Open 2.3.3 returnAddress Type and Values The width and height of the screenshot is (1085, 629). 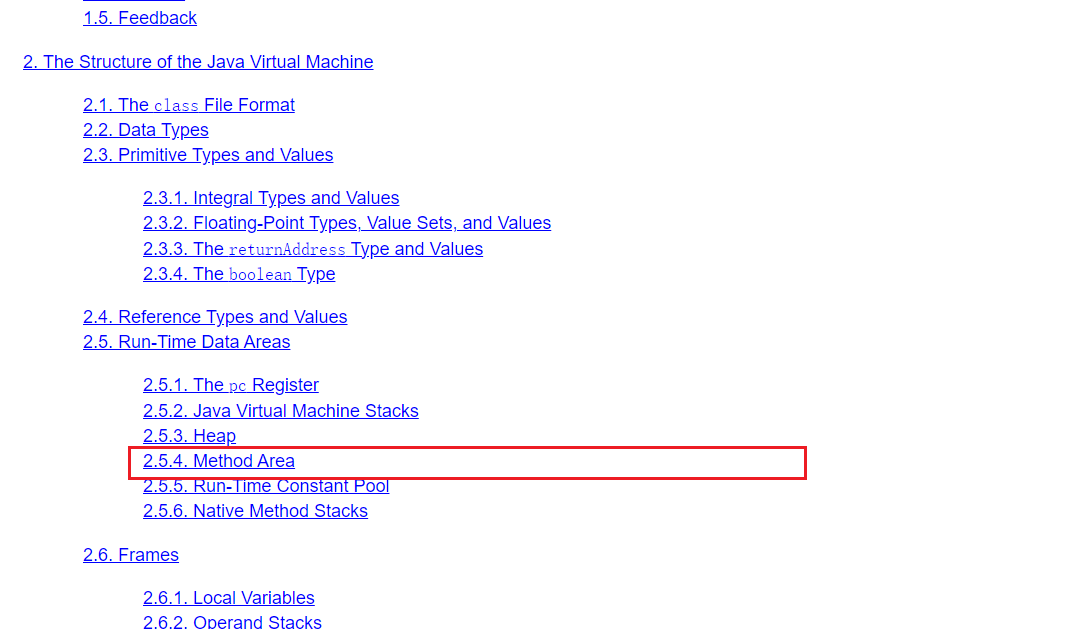(x=313, y=249)
